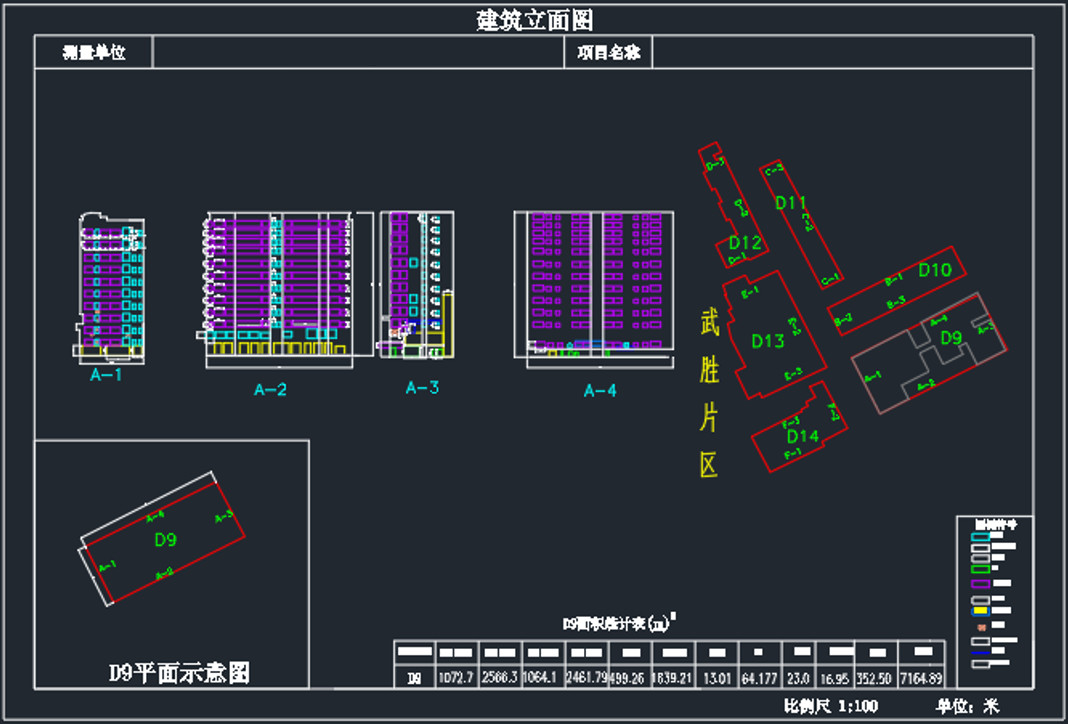The width and height of the screenshot is (1068, 724).
Task: Click table cell value 2566.3
Action: click(499, 678)
